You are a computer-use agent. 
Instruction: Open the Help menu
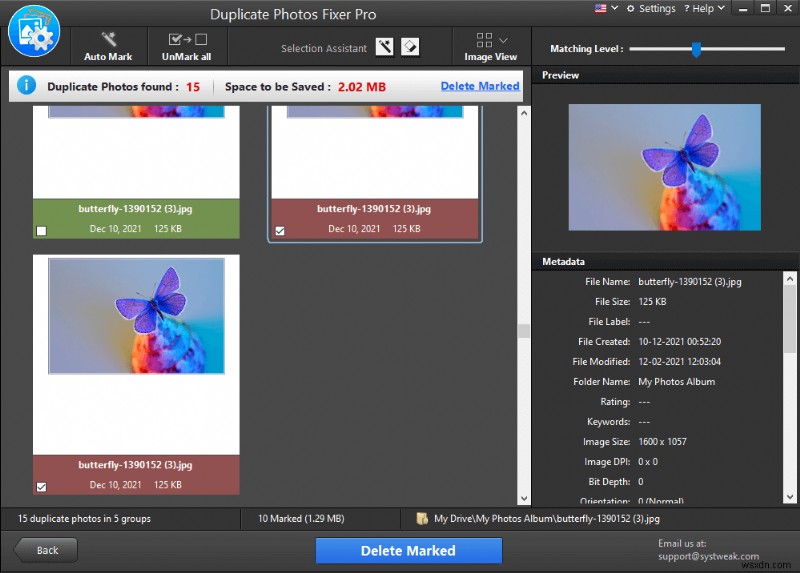click(x=704, y=9)
